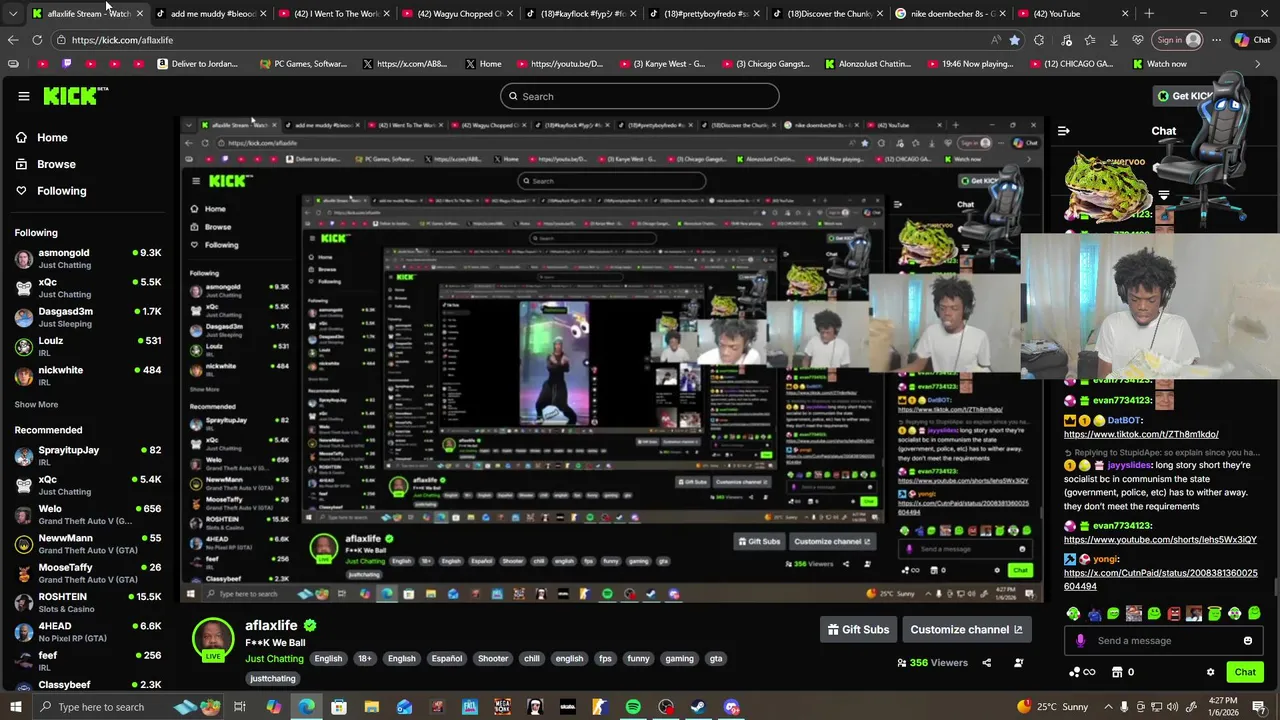This screenshot has width=1280, height=720.
Task: Switch to 'Wagyu Chopped' YouTube tab
Action: pos(455,13)
